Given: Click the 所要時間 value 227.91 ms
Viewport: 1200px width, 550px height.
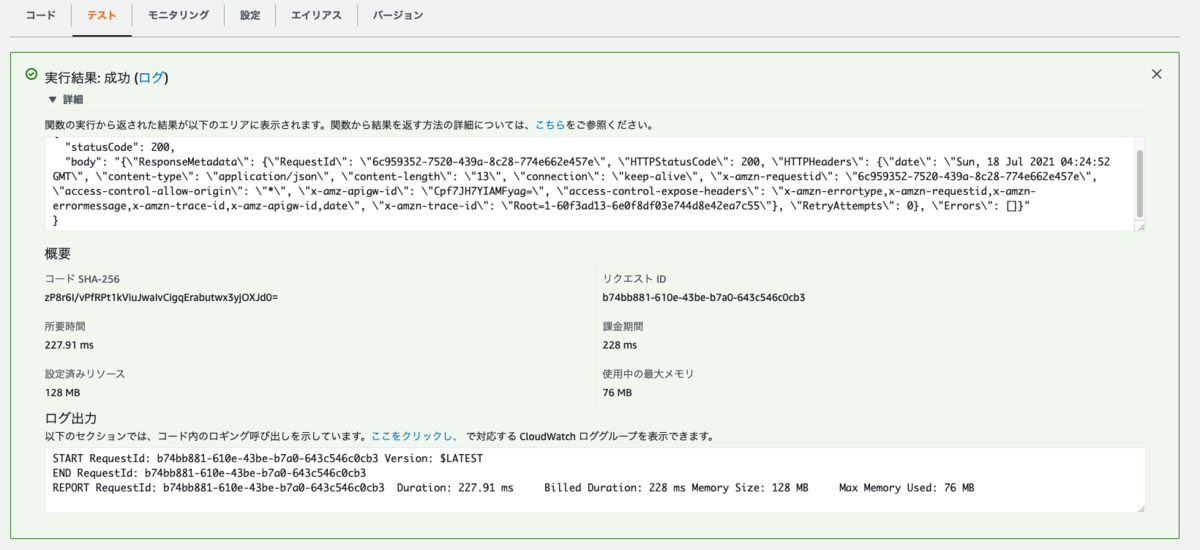Looking at the screenshot, I should (x=69, y=345).
